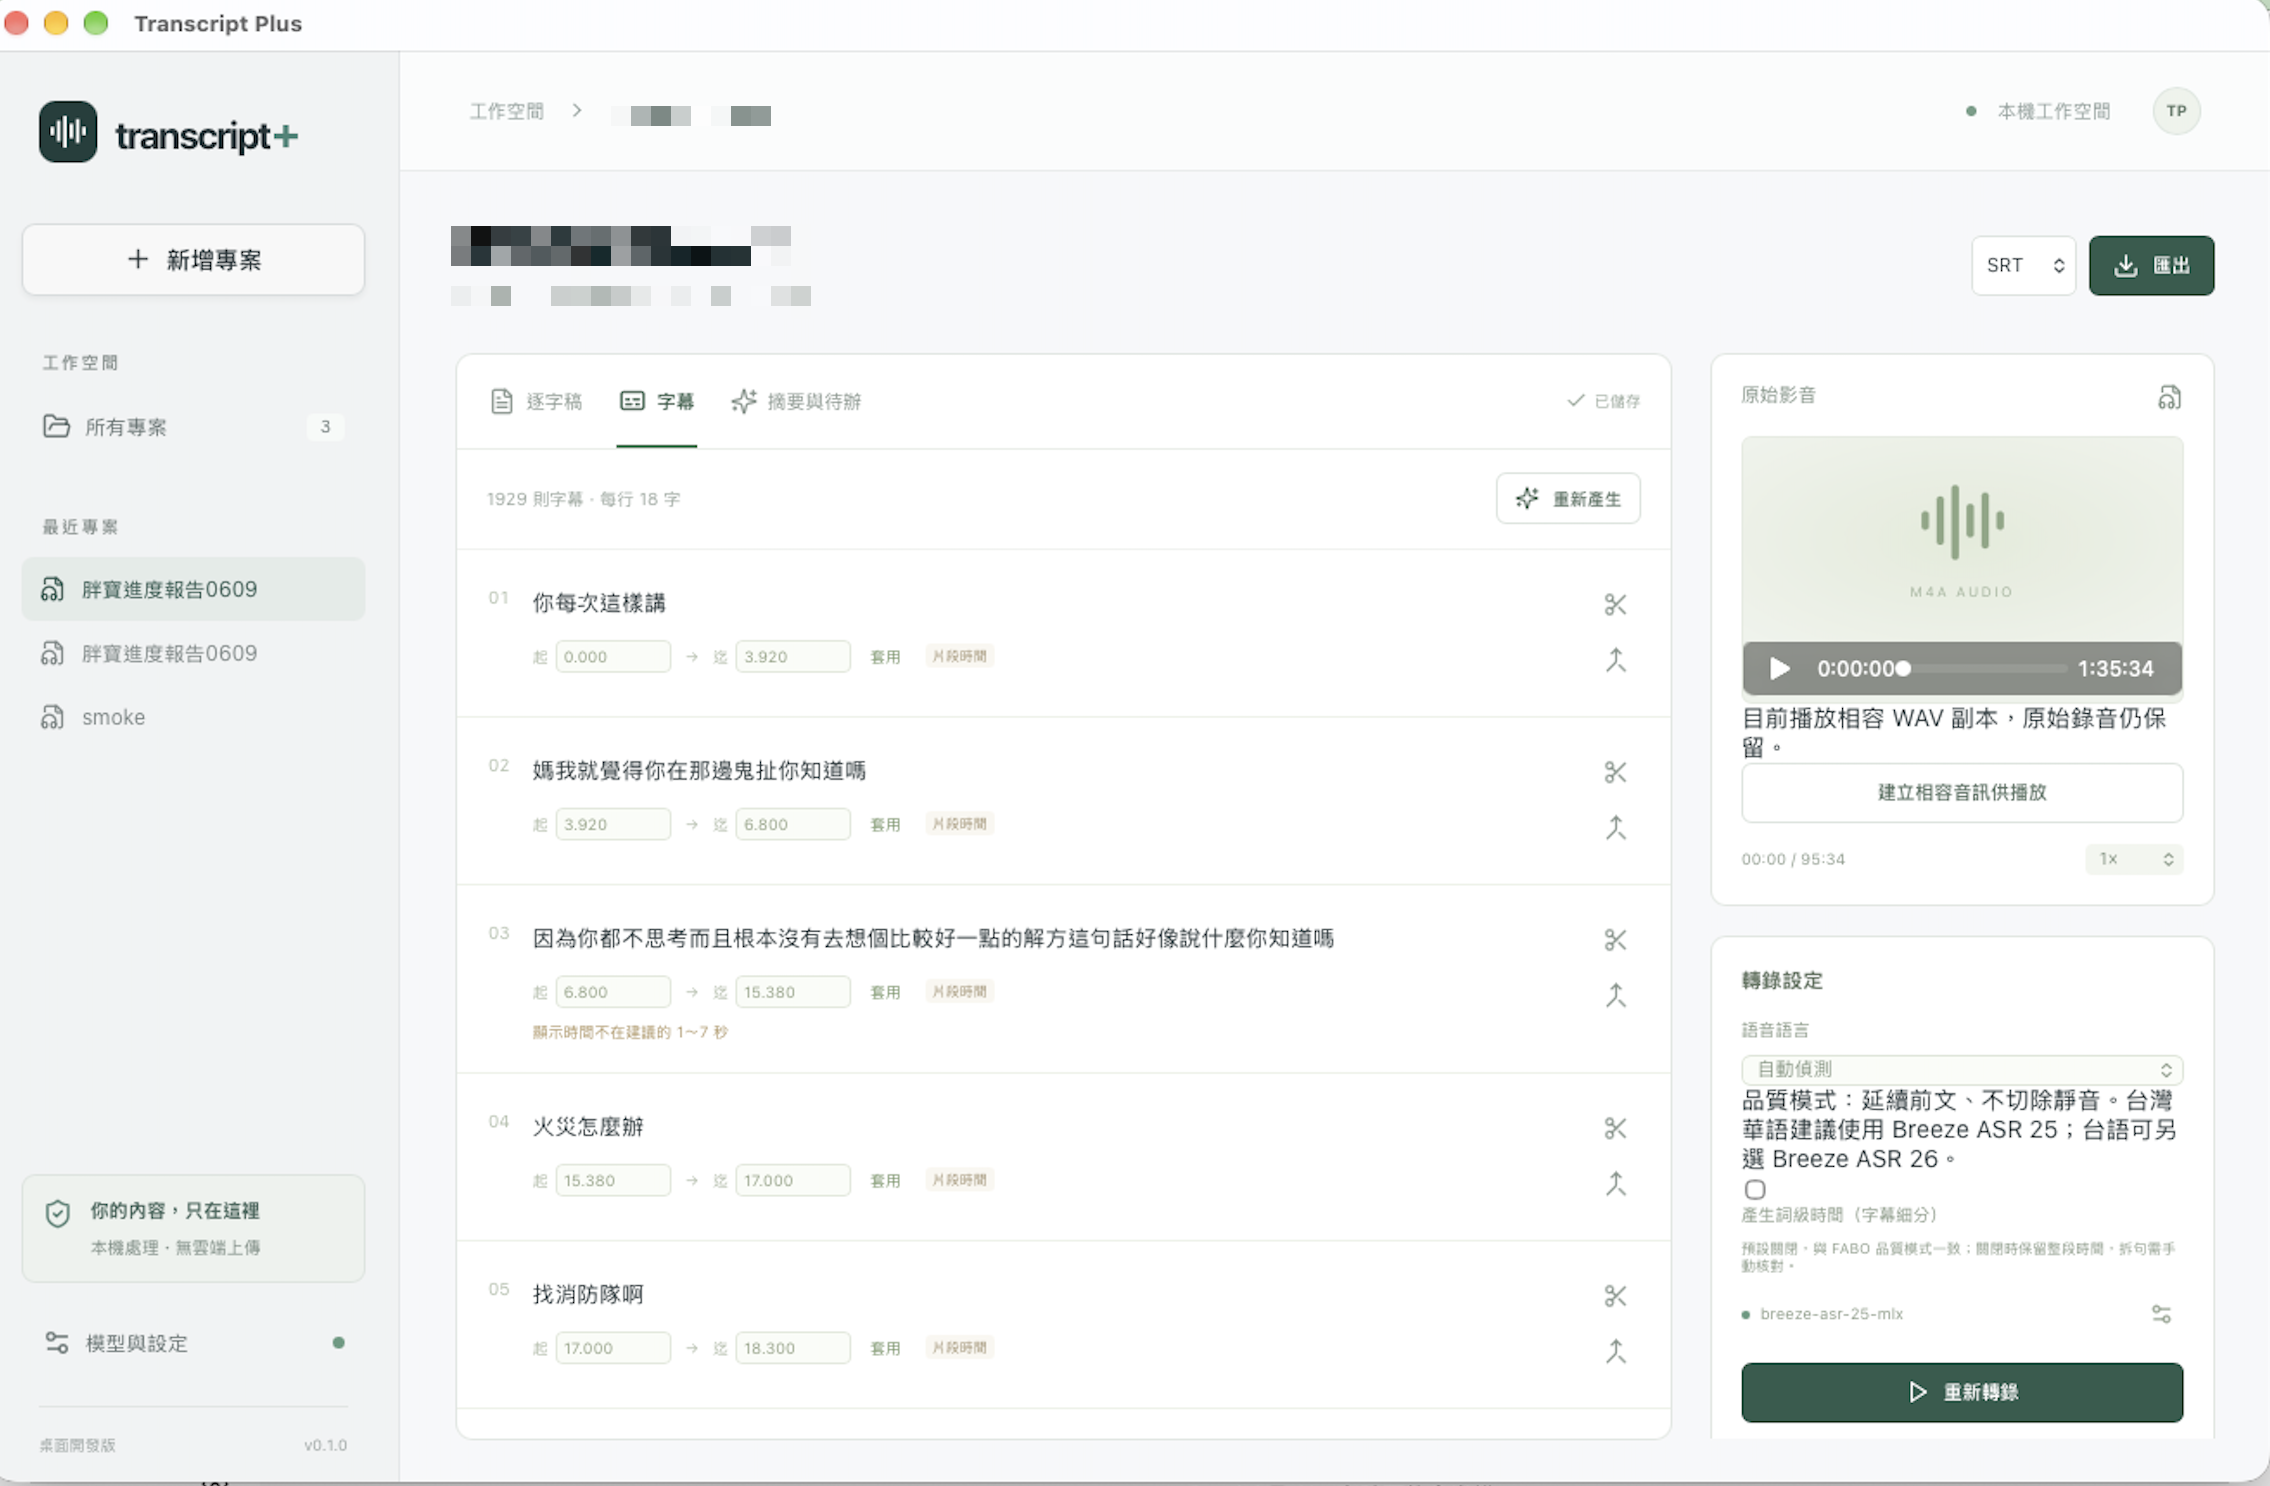The height and width of the screenshot is (1486, 2270).
Task: Click 套用 for subtitle 01
Action: [885, 657]
